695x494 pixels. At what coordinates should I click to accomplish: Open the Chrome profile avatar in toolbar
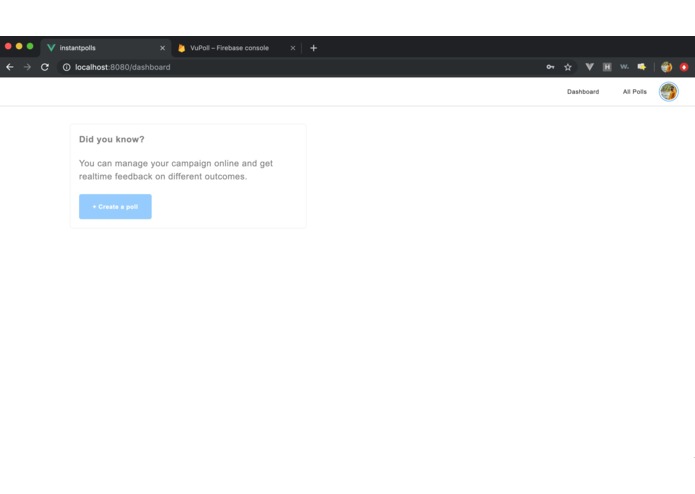[666, 67]
